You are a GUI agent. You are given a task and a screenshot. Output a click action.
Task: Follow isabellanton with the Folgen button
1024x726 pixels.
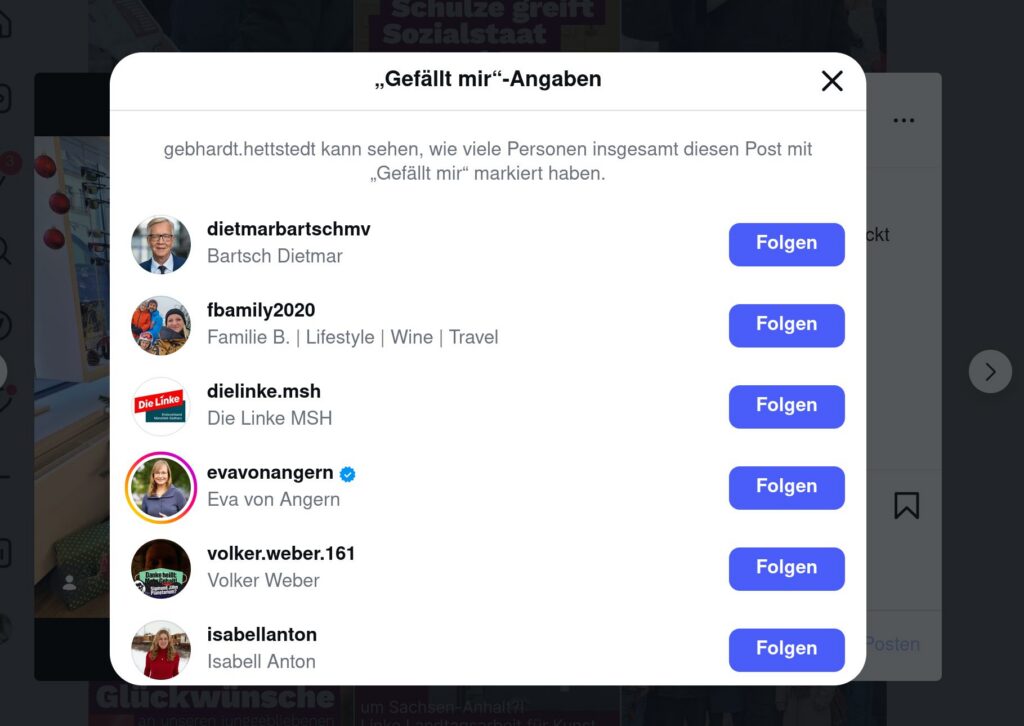(786, 649)
